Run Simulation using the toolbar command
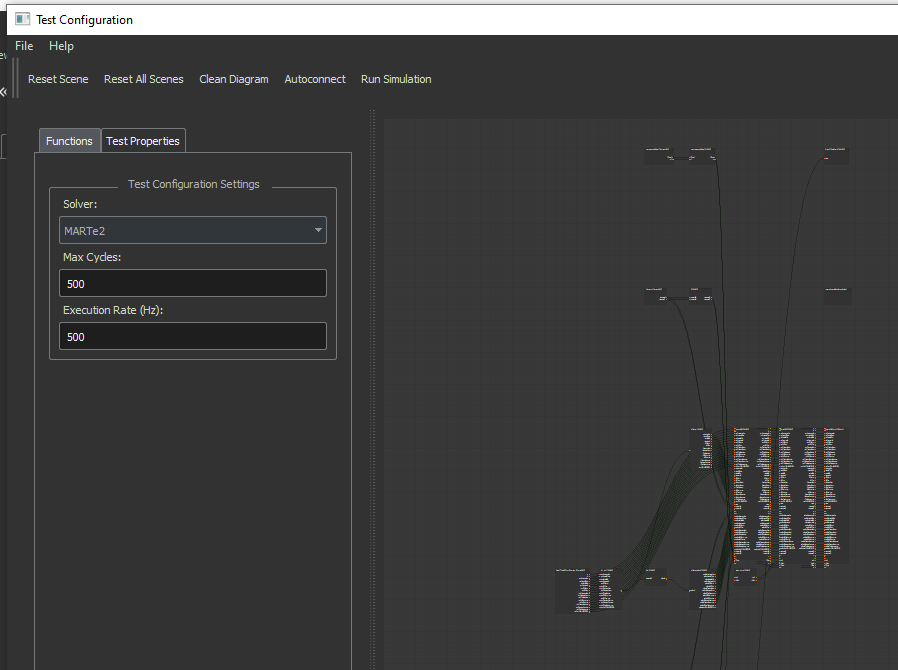 point(395,79)
